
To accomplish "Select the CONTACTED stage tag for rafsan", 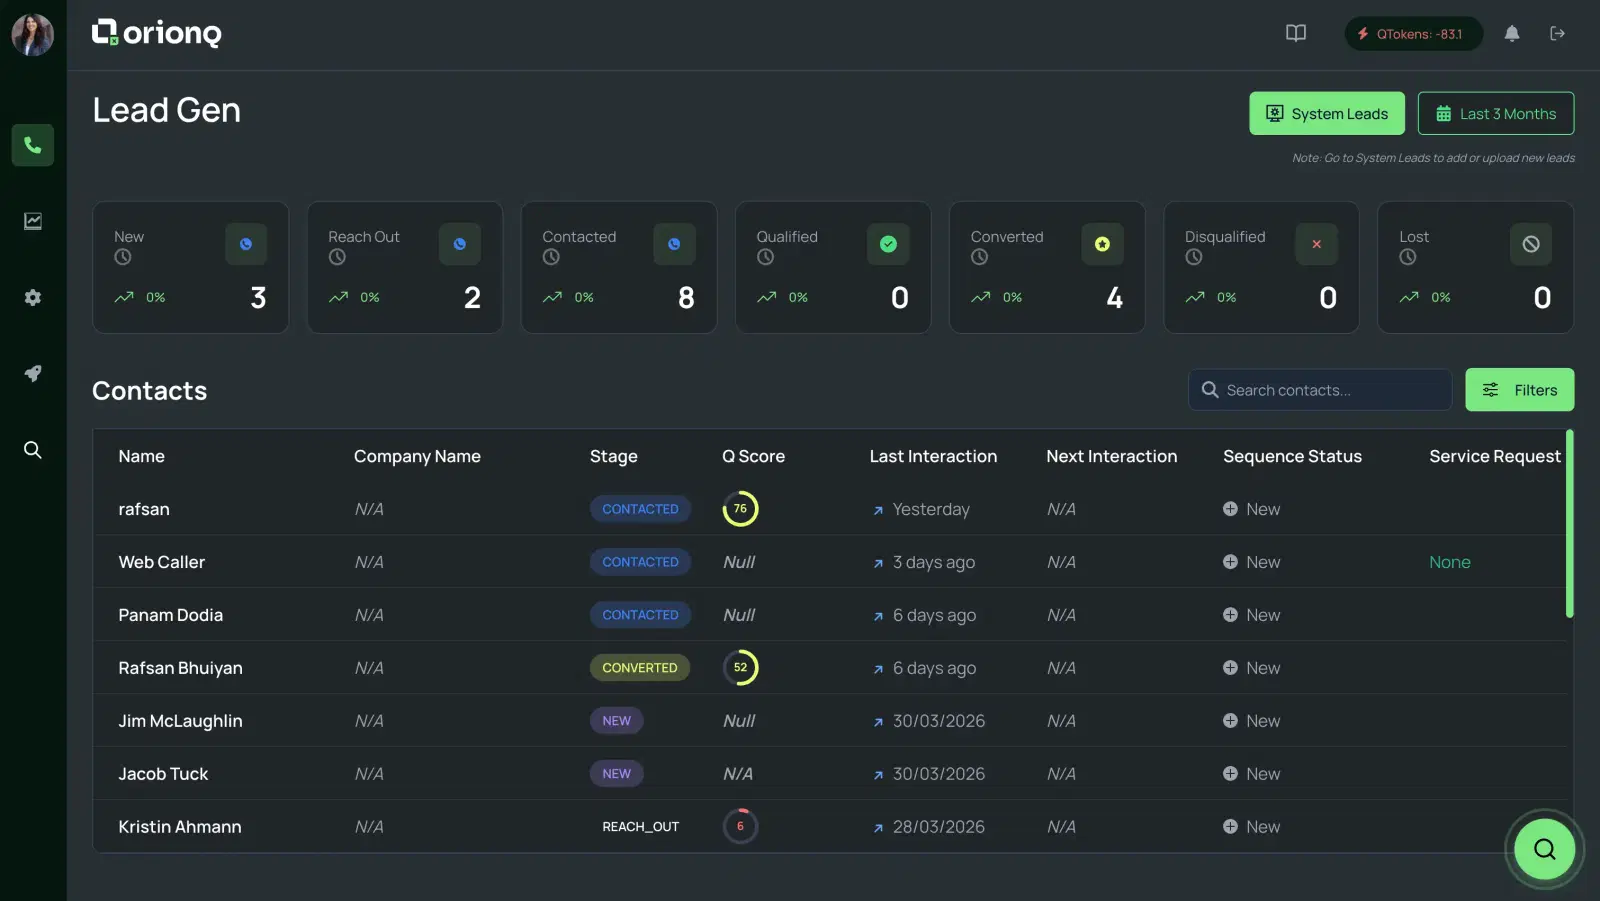I will tap(640, 508).
